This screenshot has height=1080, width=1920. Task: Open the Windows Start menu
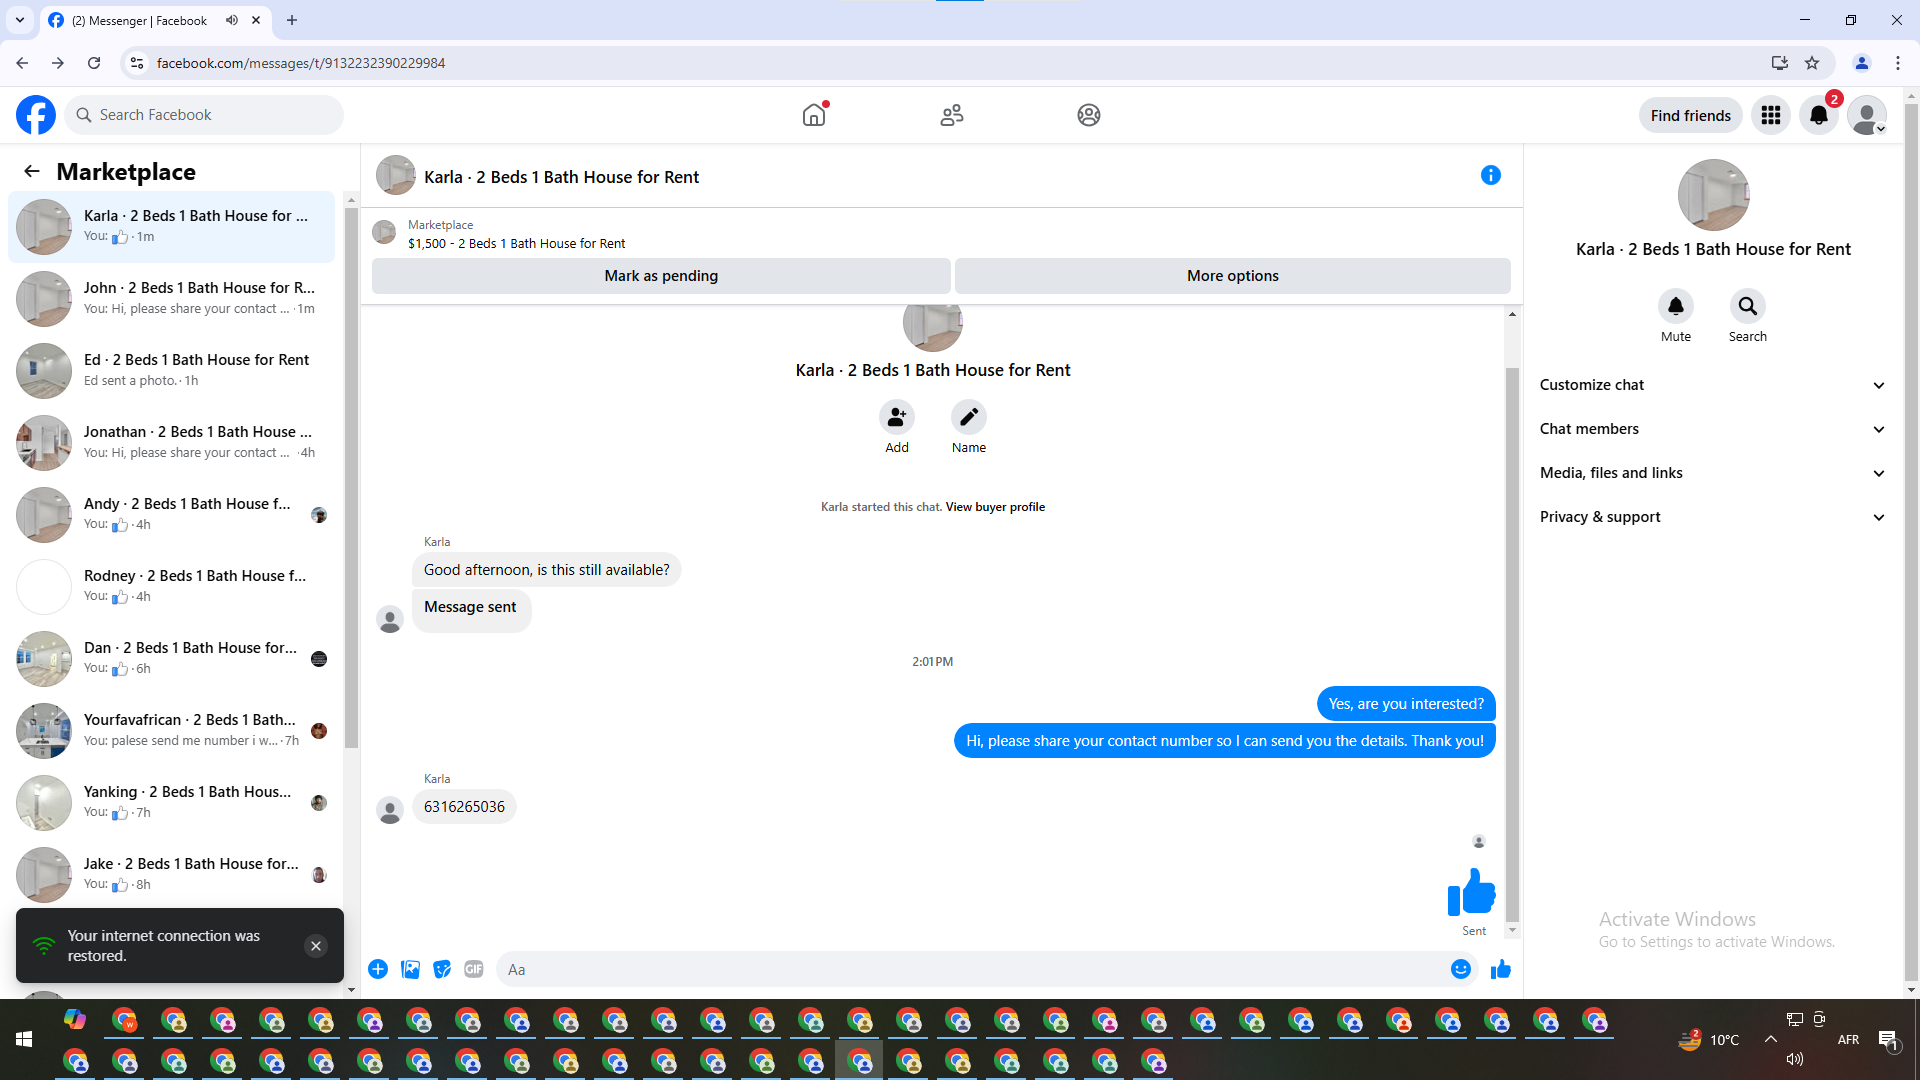pos(24,1040)
